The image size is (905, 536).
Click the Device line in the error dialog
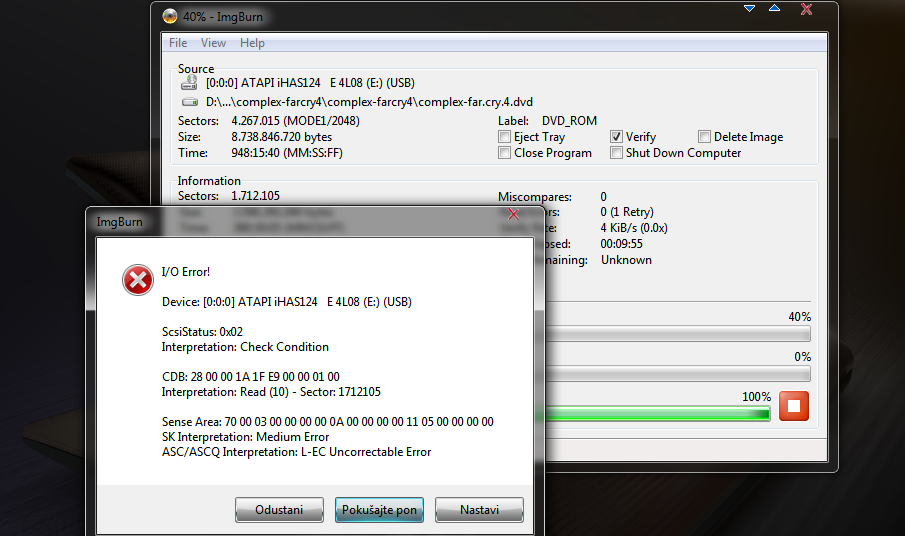pyautogui.click(x=287, y=302)
